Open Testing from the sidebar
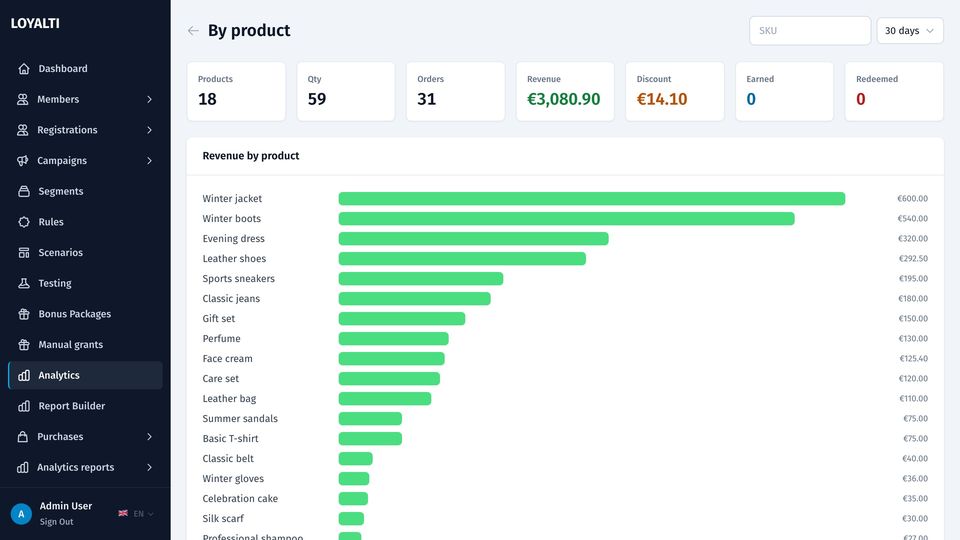Image resolution: width=960 pixels, height=540 pixels. click(85, 283)
